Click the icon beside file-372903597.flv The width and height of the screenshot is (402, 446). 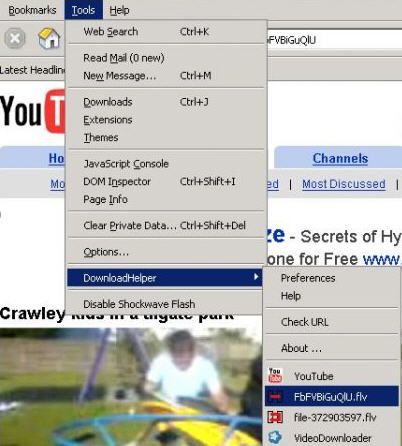pos(275,417)
